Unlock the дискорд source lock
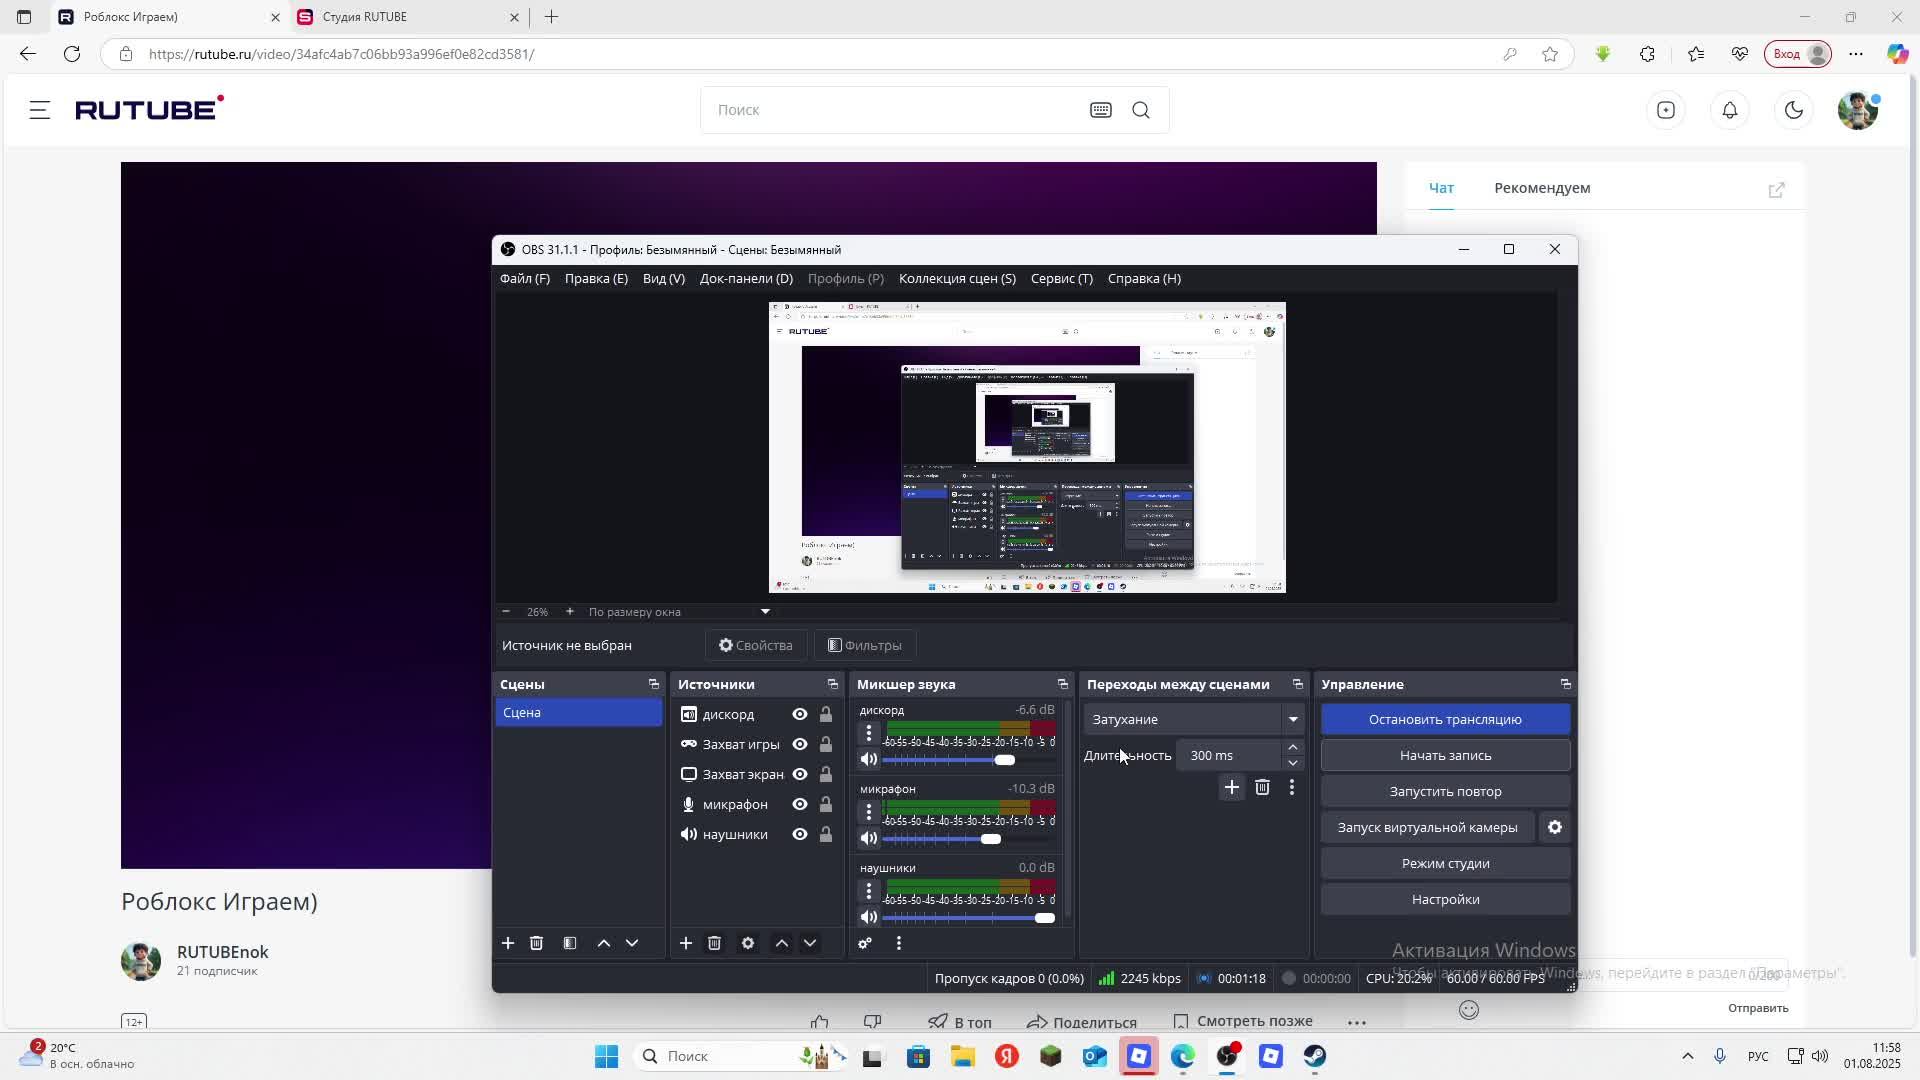 [x=826, y=714]
